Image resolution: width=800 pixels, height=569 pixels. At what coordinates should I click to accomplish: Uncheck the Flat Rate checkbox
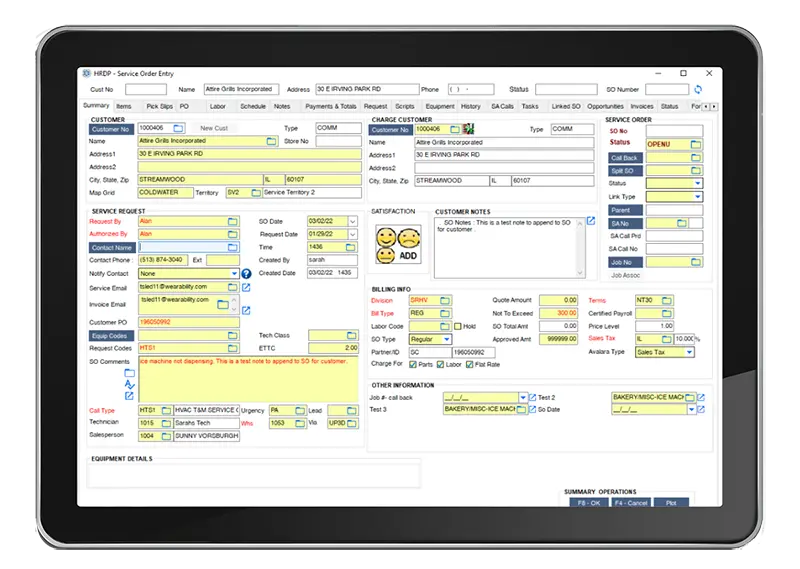tap(469, 364)
